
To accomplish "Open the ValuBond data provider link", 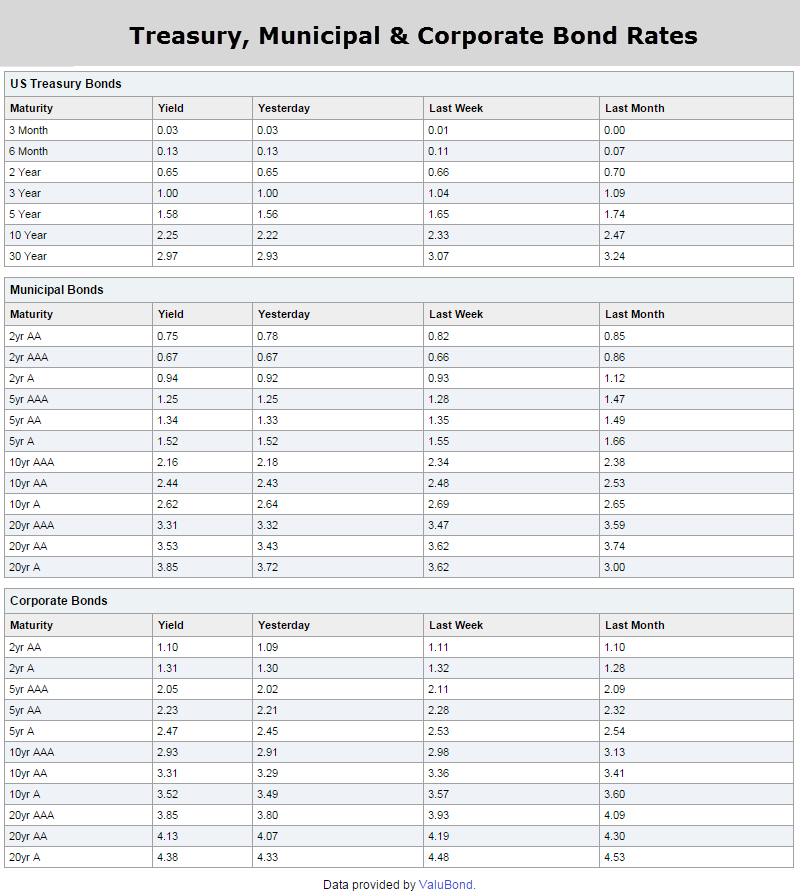I will point(447,885).
